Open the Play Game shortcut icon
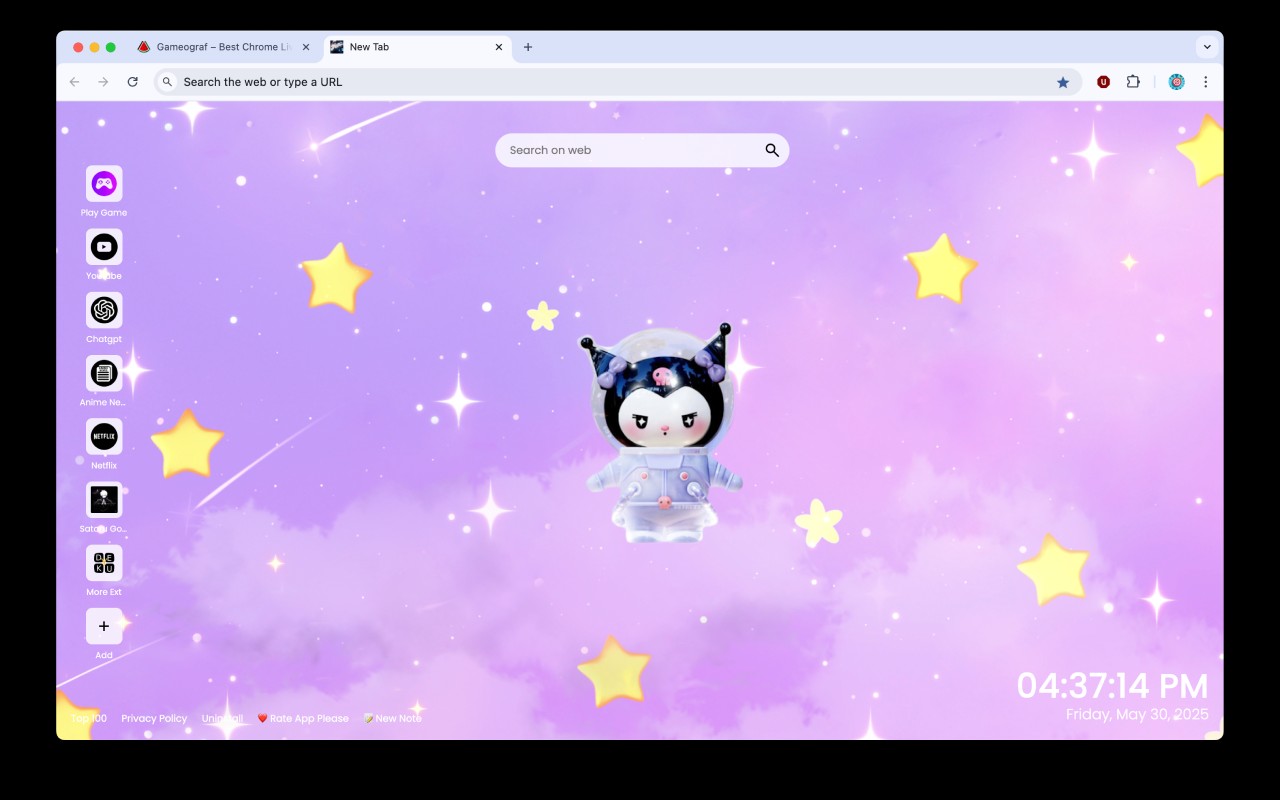This screenshot has width=1280, height=800. click(x=104, y=184)
